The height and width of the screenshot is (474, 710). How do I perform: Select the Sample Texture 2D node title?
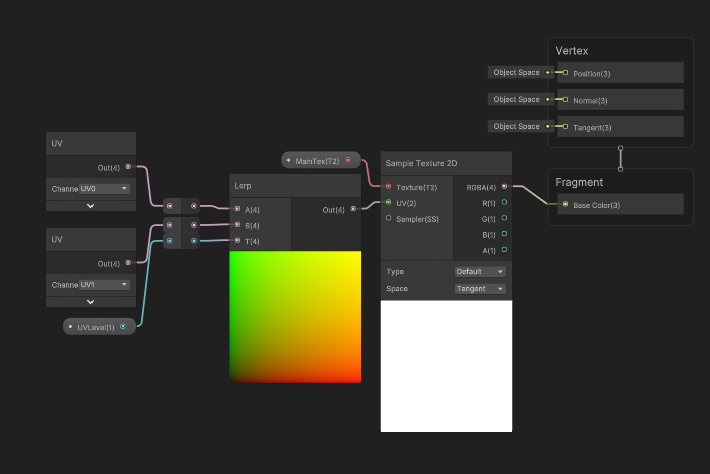pyautogui.click(x=446, y=163)
